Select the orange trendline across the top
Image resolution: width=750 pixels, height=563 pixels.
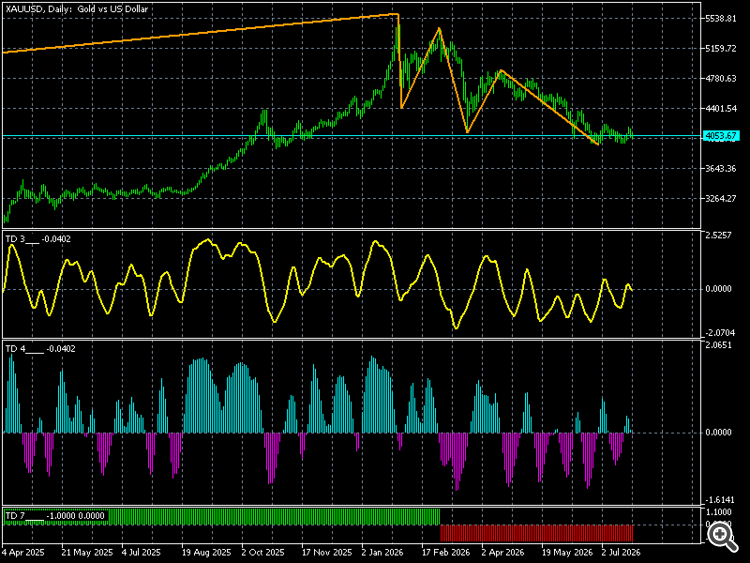coord(201,33)
